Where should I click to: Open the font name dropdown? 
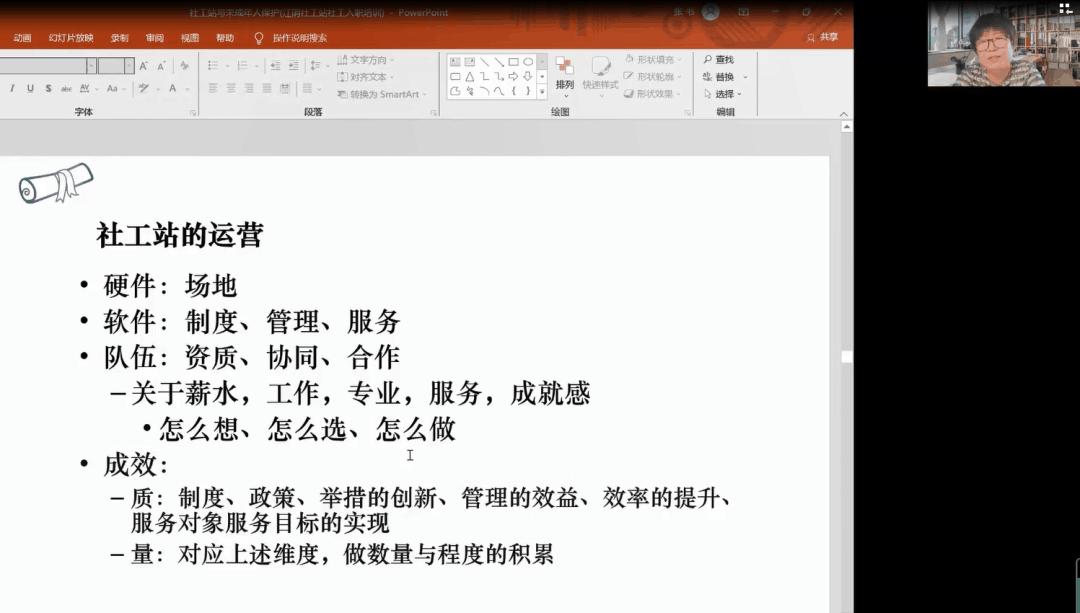[x=91, y=66]
